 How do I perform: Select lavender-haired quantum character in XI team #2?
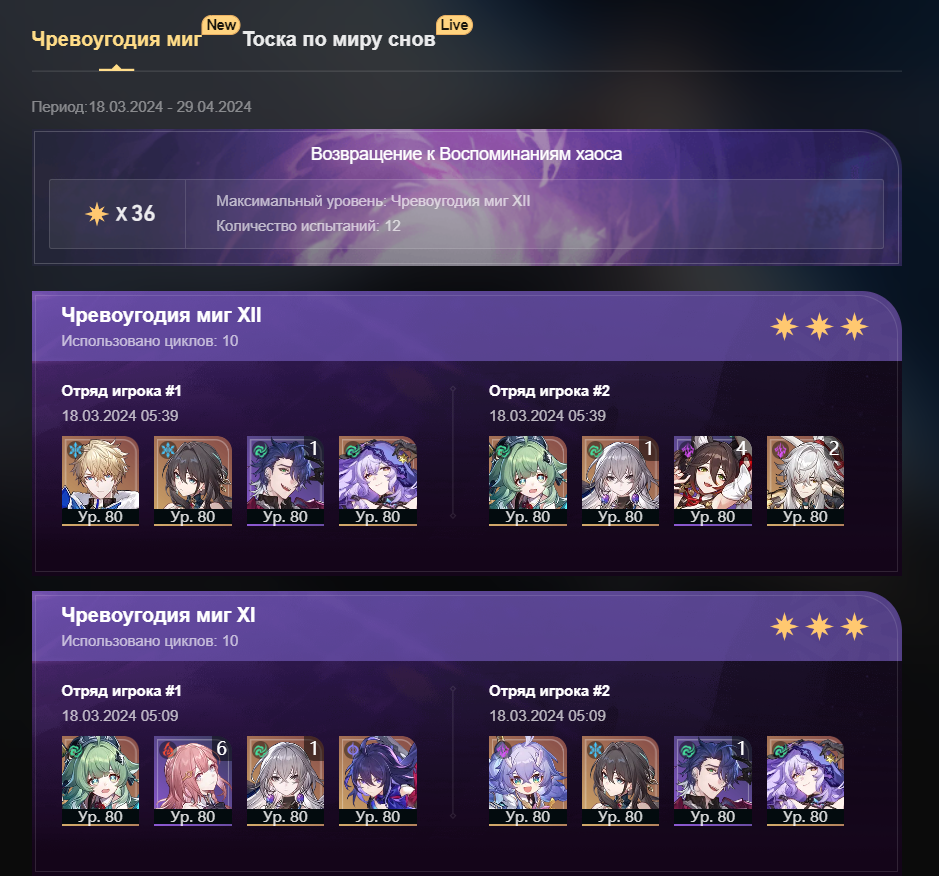528,781
